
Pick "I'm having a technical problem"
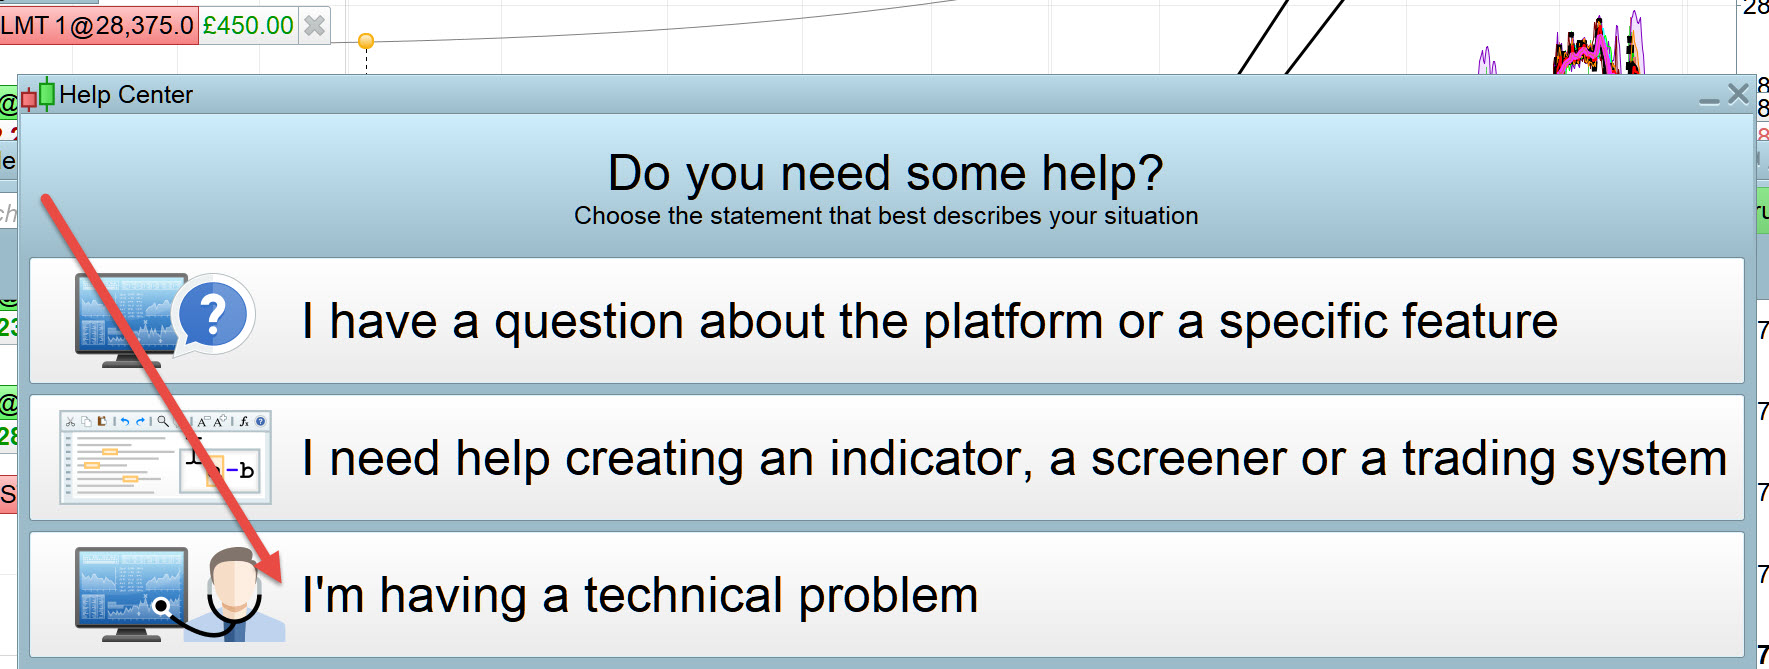click(640, 596)
